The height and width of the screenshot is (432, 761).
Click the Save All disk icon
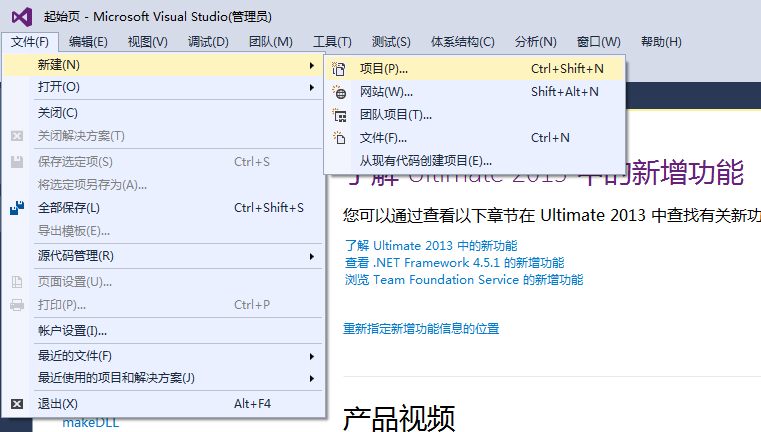coord(17,208)
